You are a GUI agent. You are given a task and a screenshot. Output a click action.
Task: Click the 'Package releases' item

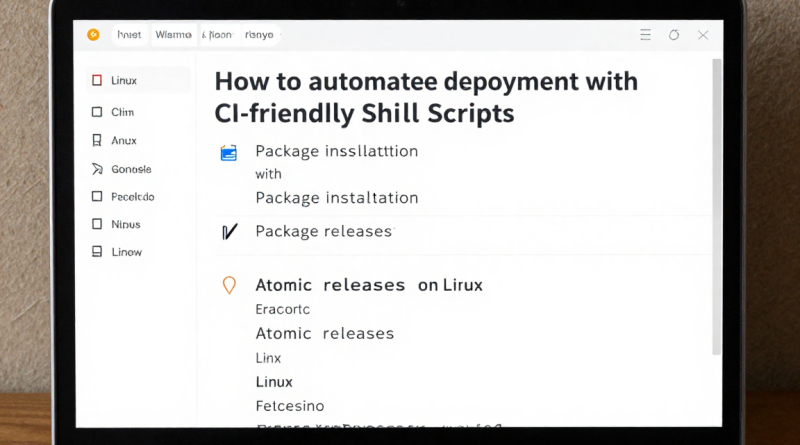coord(324,231)
